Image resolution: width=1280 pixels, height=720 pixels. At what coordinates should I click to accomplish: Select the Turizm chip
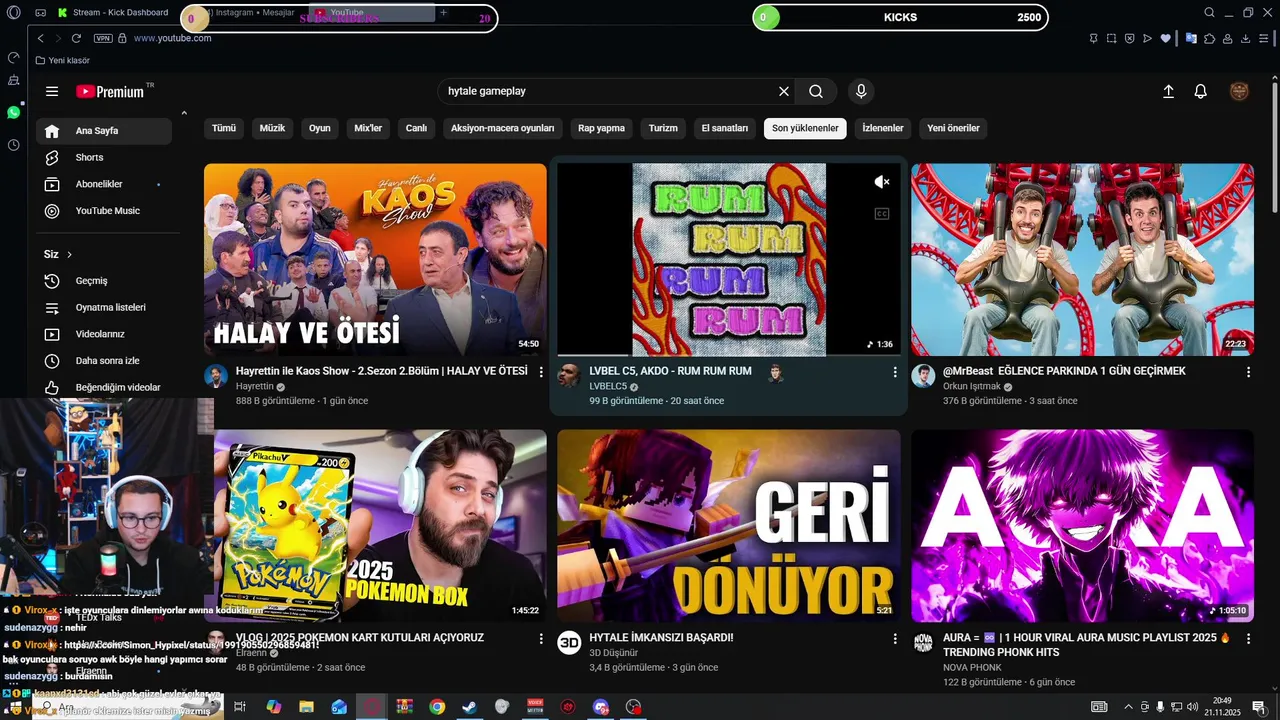[663, 128]
